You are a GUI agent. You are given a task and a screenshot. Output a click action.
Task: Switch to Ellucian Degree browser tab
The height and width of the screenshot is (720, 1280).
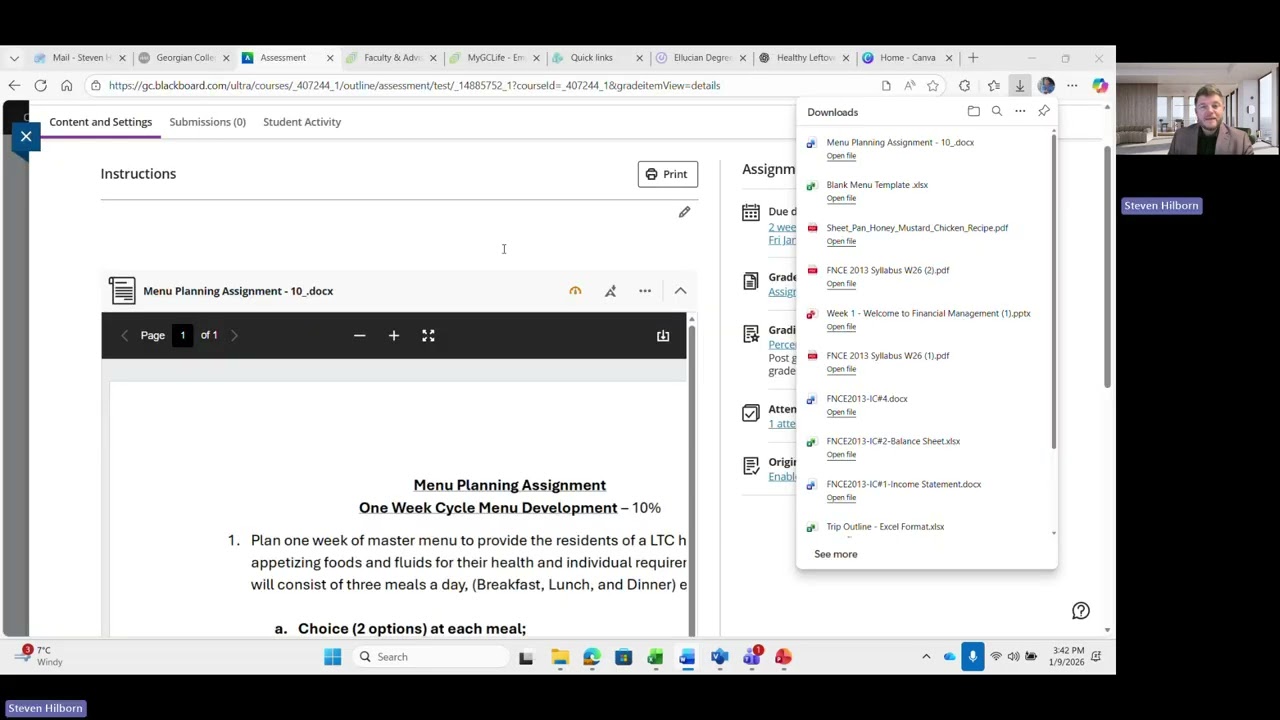700,58
